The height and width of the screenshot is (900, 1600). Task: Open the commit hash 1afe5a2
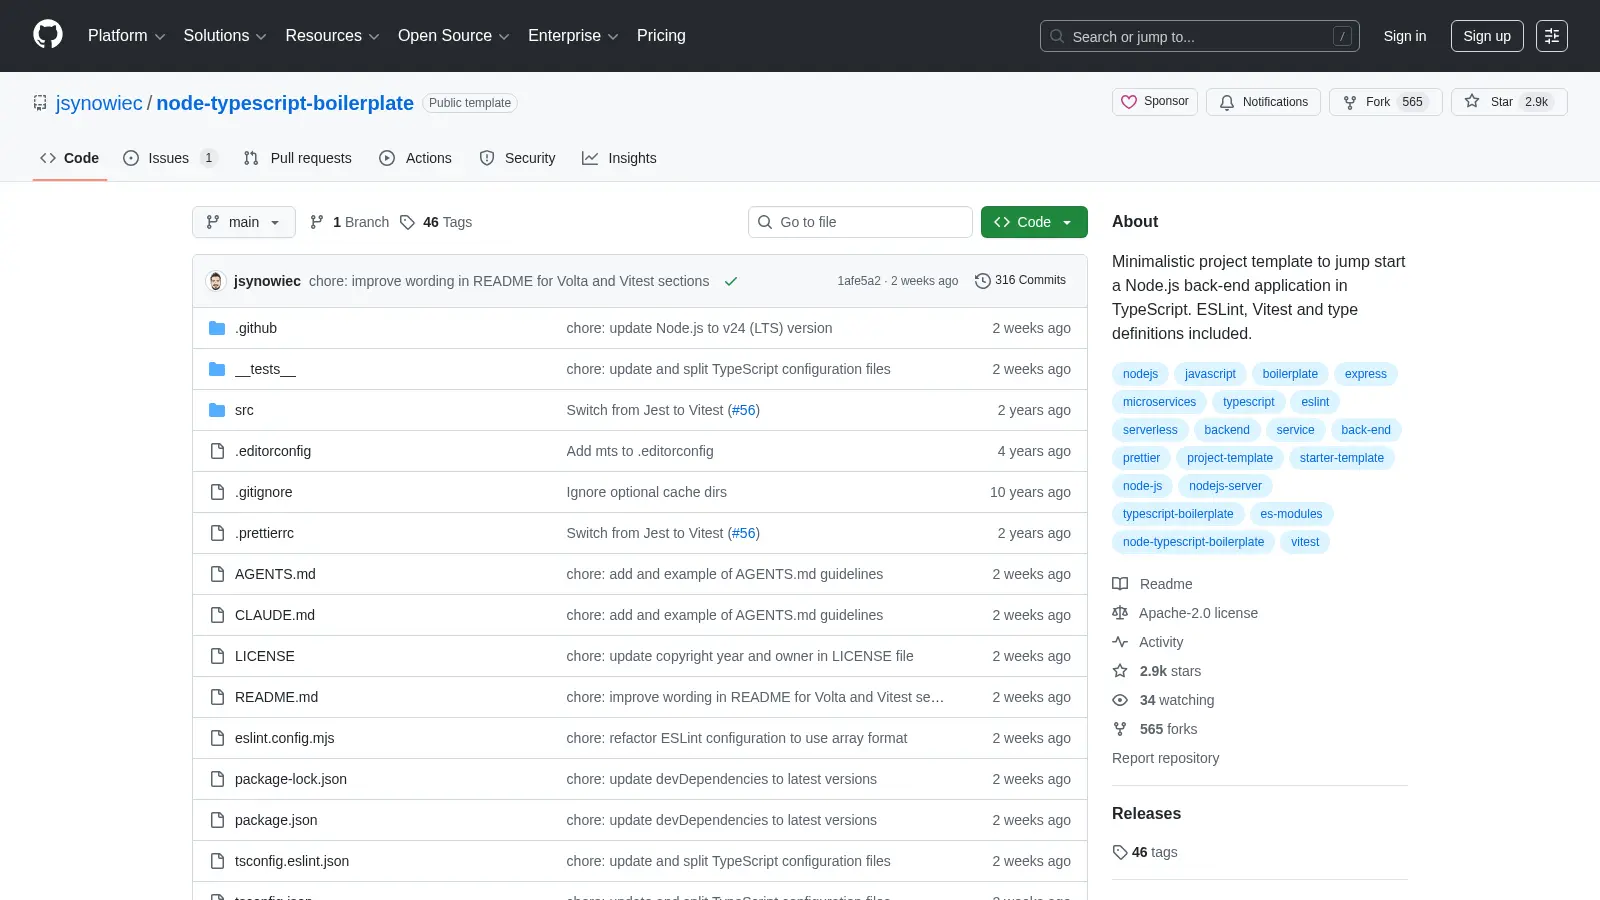pyautogui.click(x=859, y=281)
